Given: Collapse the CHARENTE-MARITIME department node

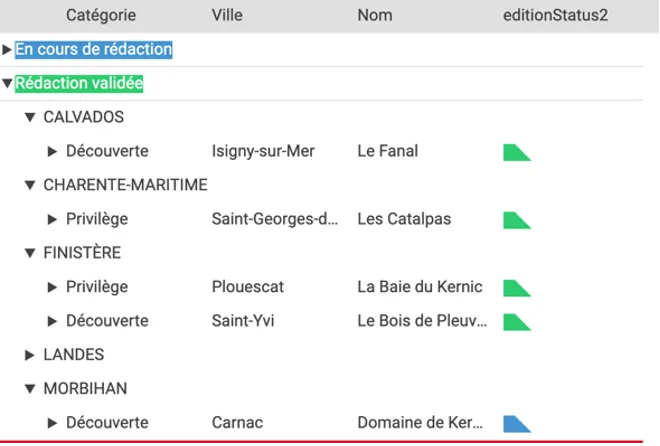Looking at the screenshot, I should click(30, 185).
